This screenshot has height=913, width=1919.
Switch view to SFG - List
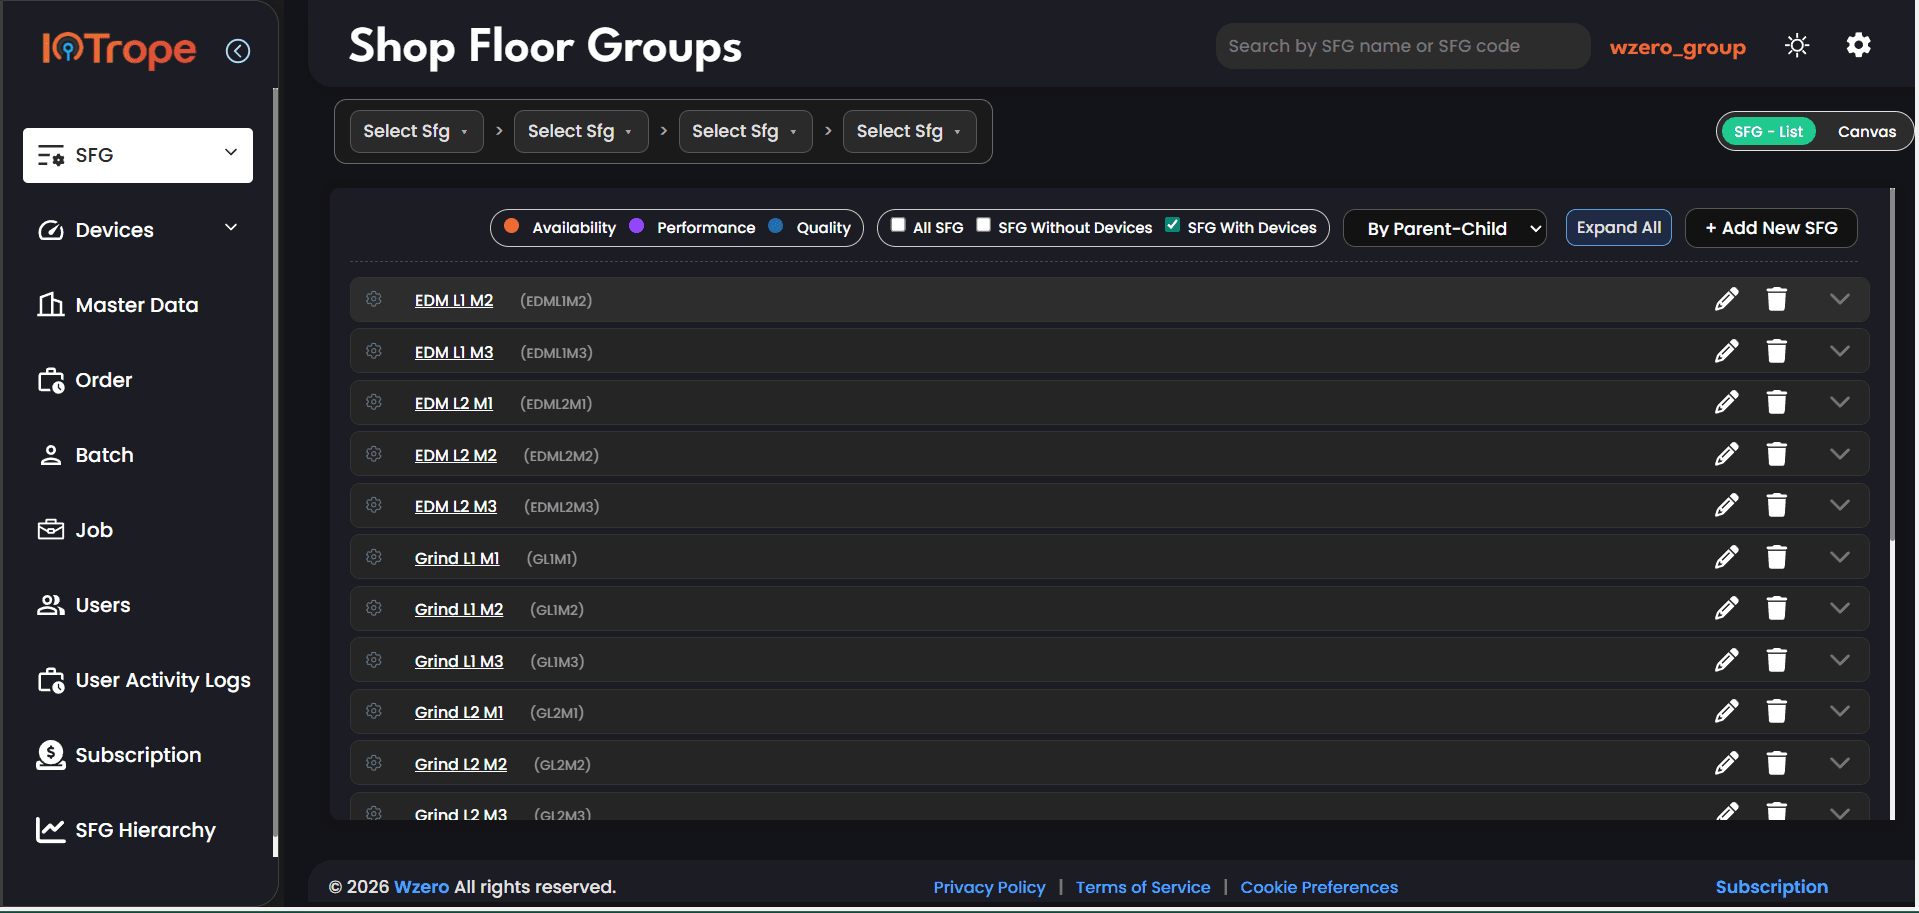1767,131
